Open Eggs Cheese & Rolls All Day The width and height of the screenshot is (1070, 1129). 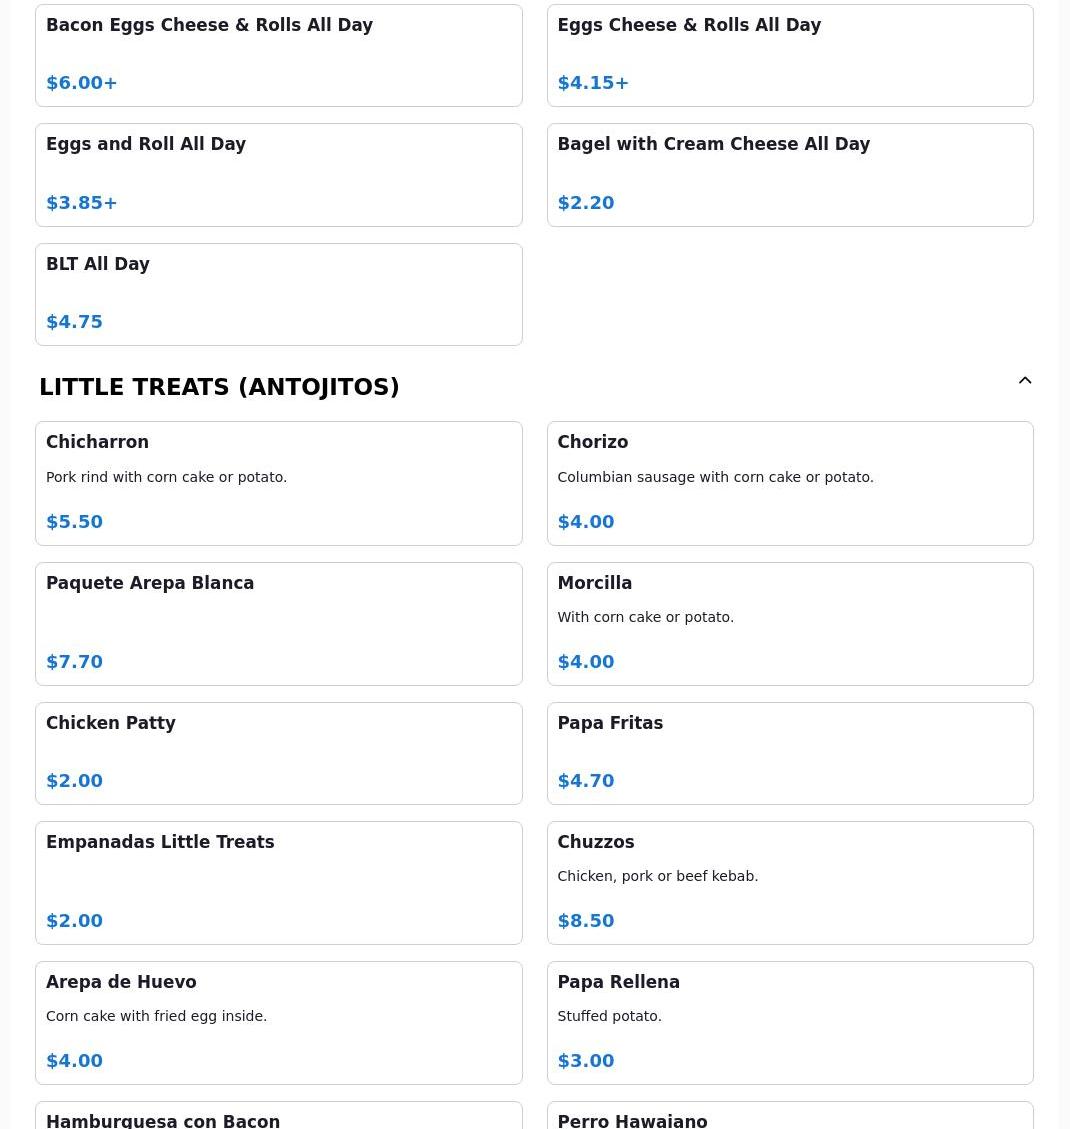(x=789, y=55)
